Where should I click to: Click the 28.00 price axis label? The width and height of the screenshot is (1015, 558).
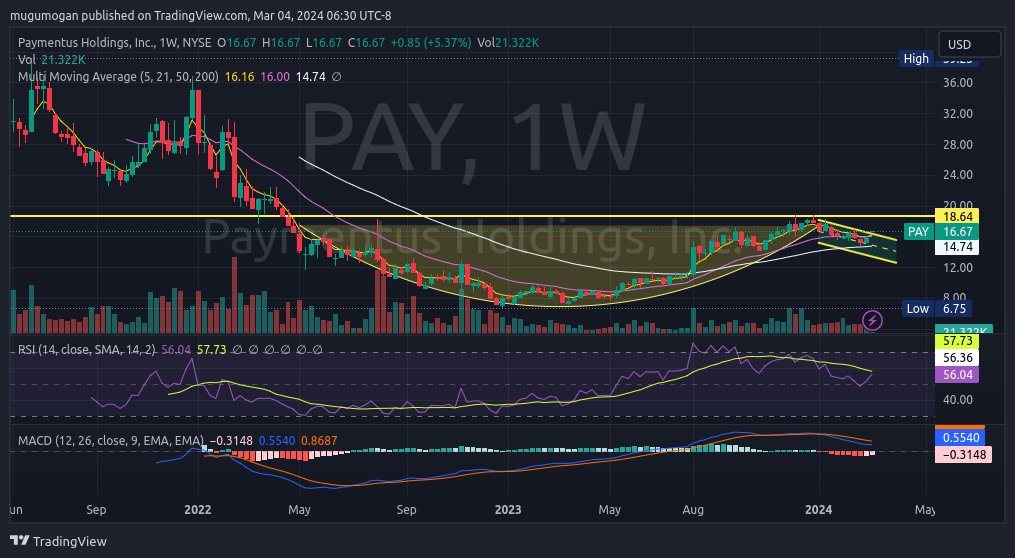click(x=957, y=144)
